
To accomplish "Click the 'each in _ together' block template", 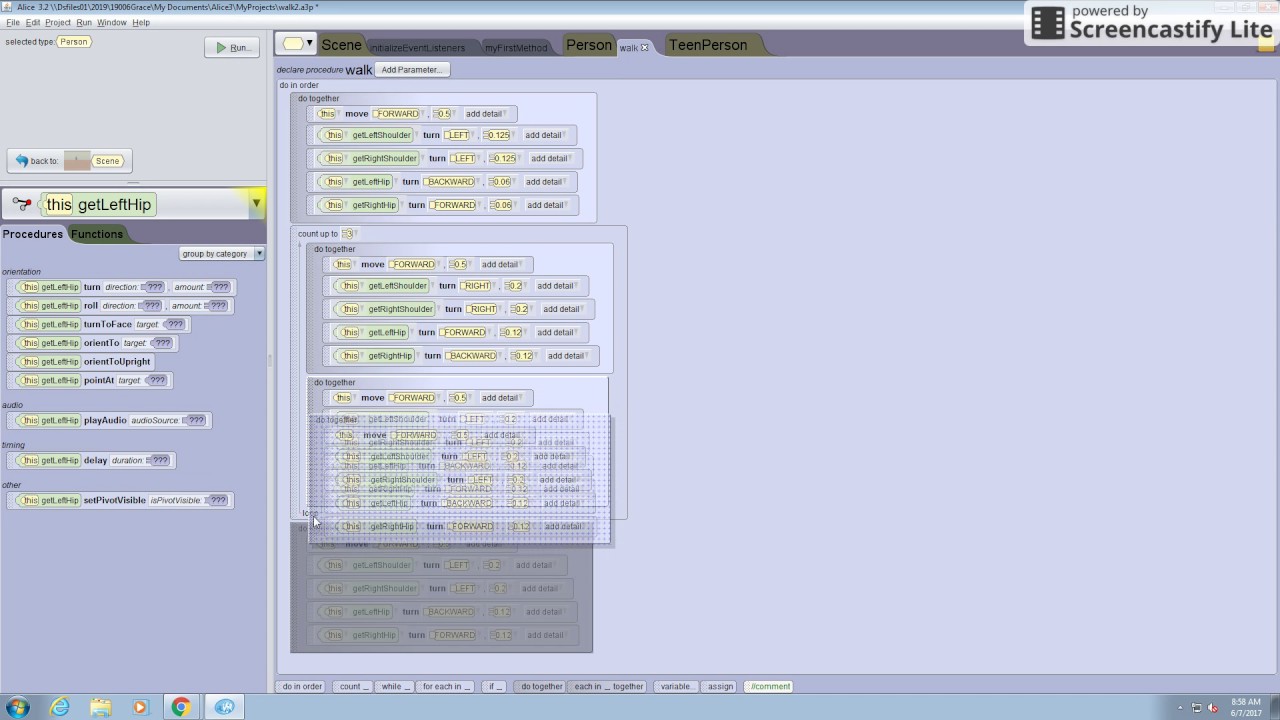I will click(x=609, y=686).
